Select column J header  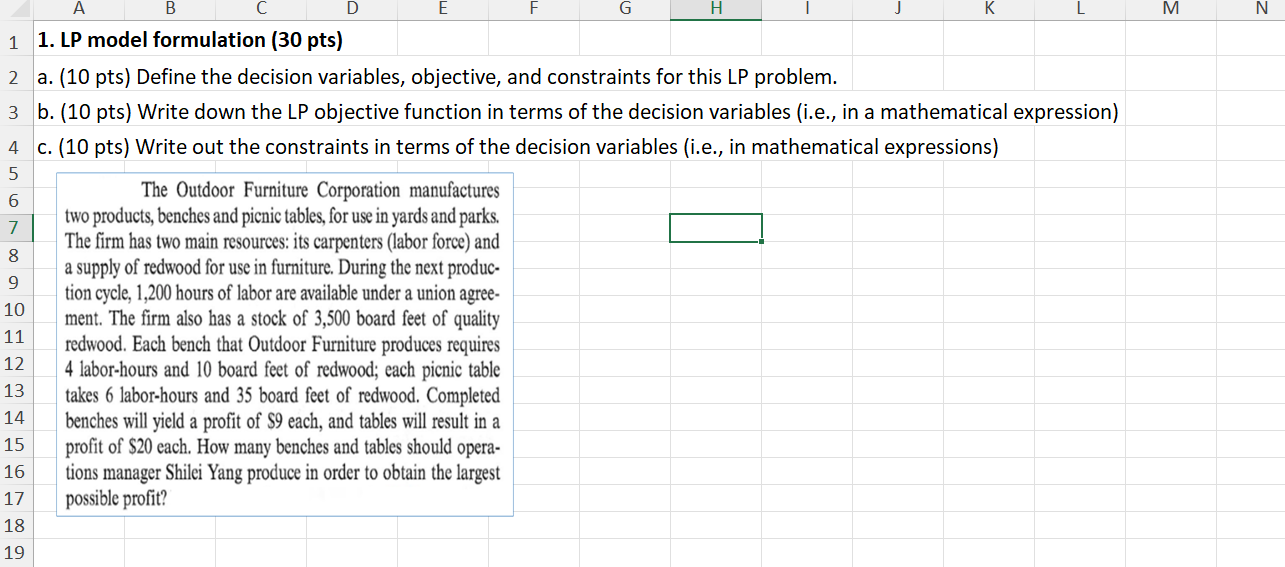898,10
